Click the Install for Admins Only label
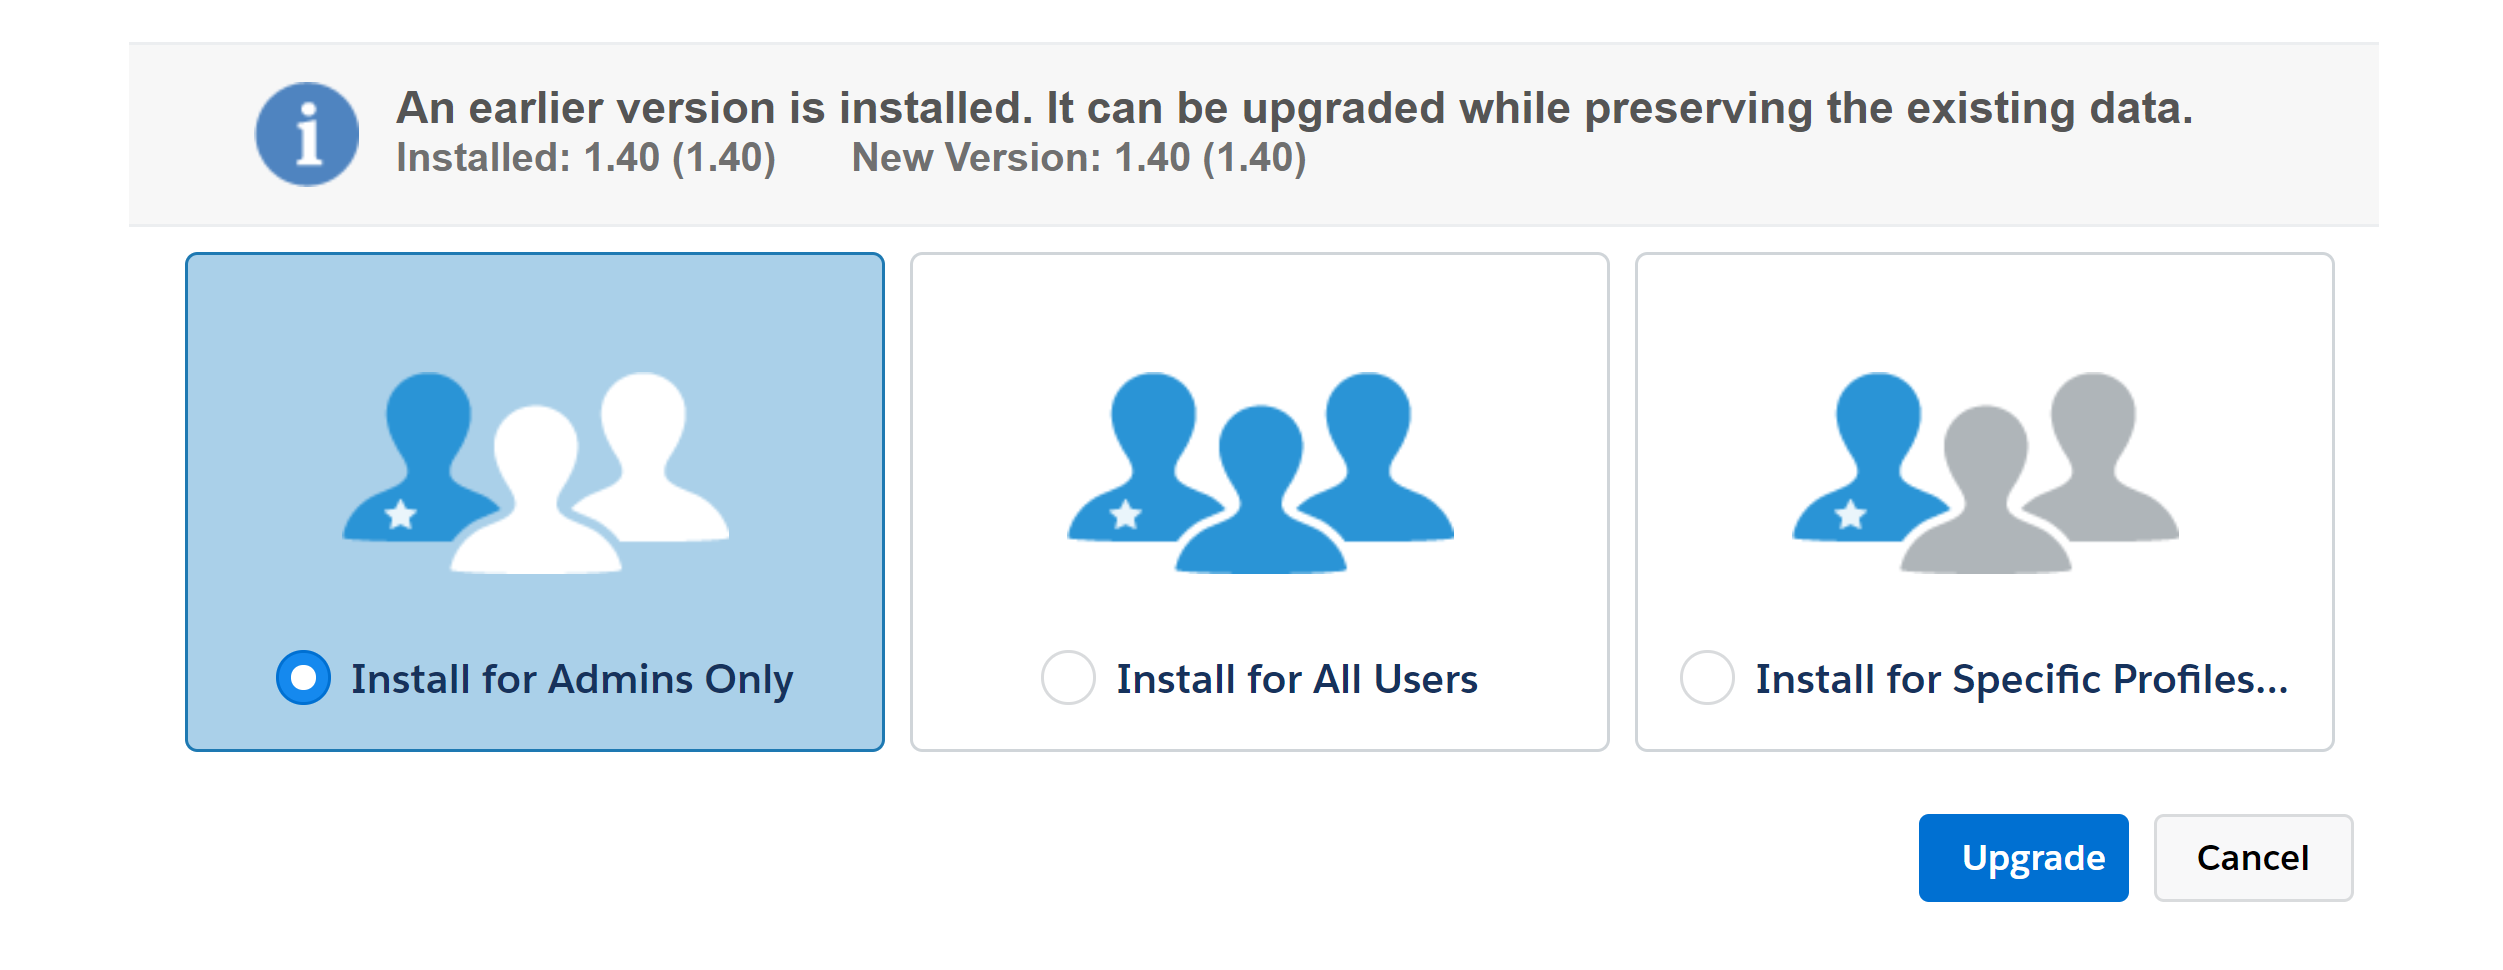2503x970 pixels. tap(572, 680)
